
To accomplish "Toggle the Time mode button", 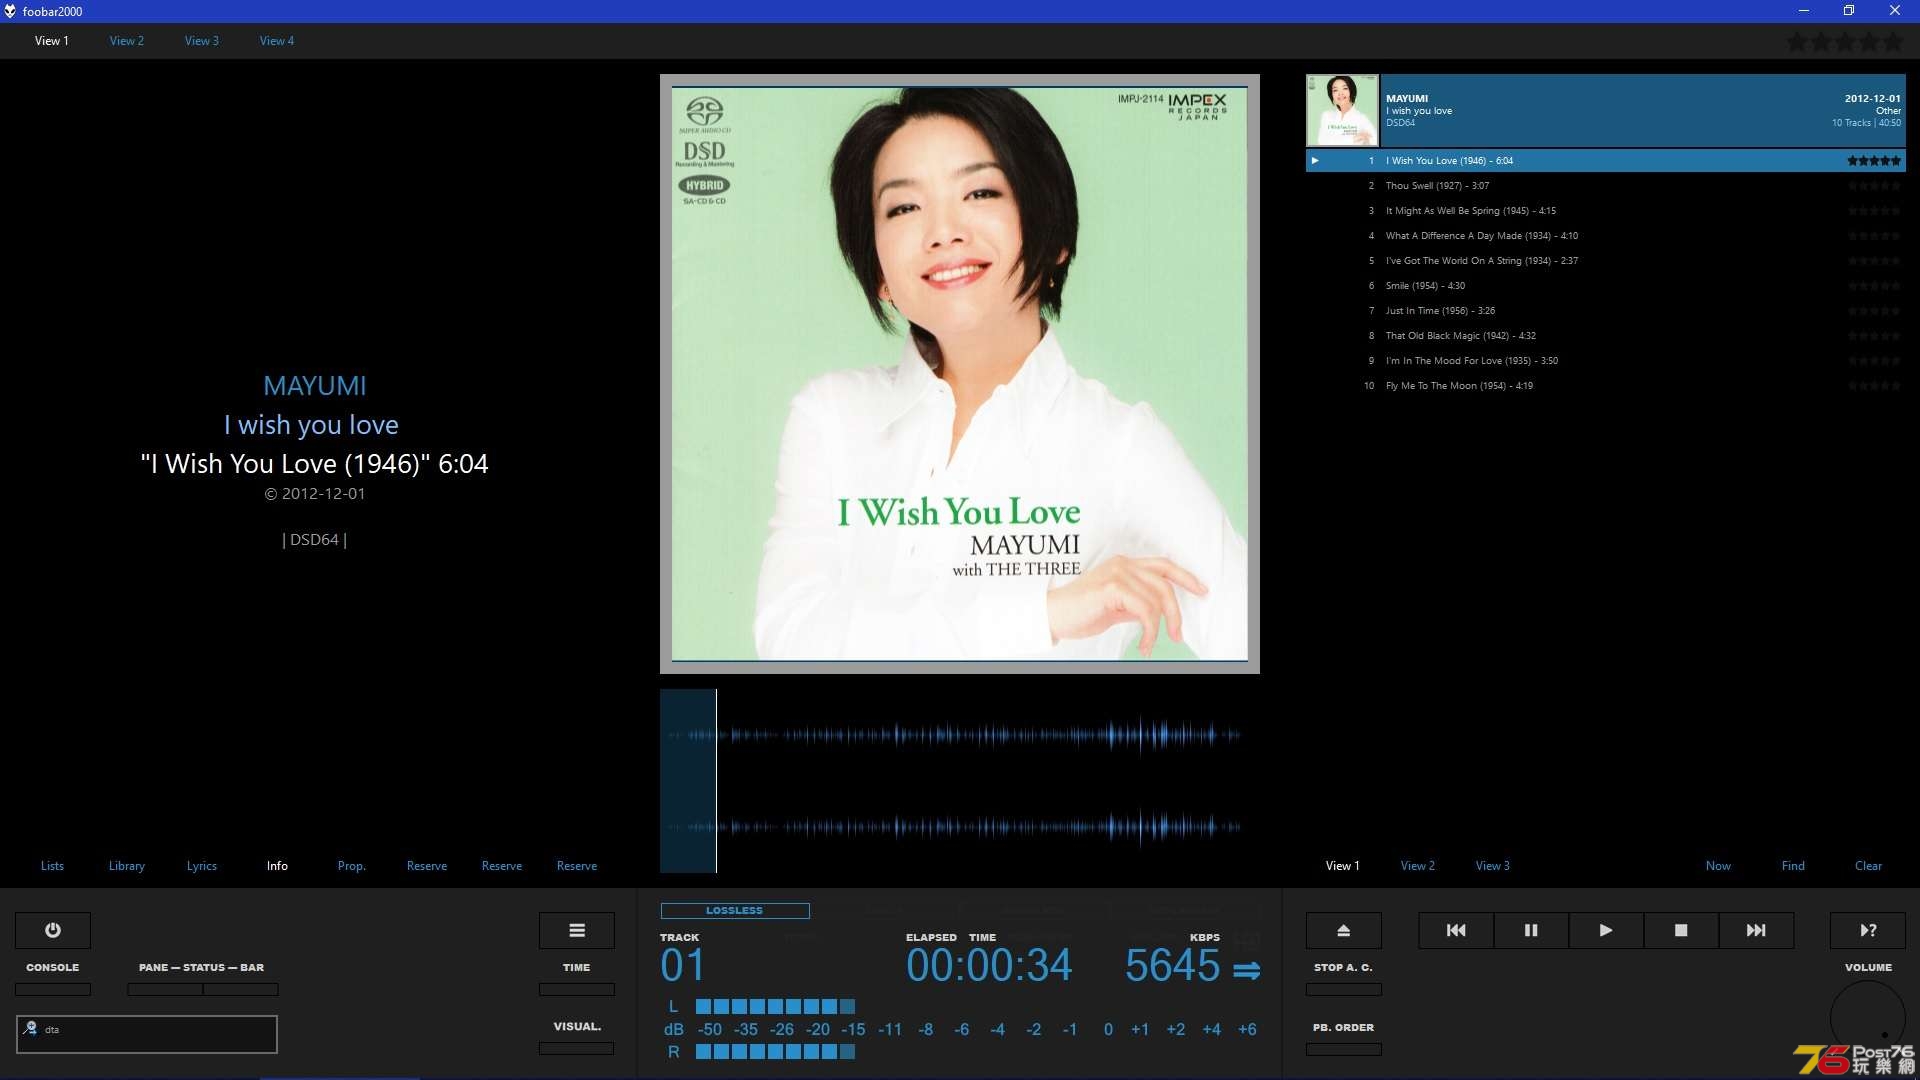I will 577,989.
